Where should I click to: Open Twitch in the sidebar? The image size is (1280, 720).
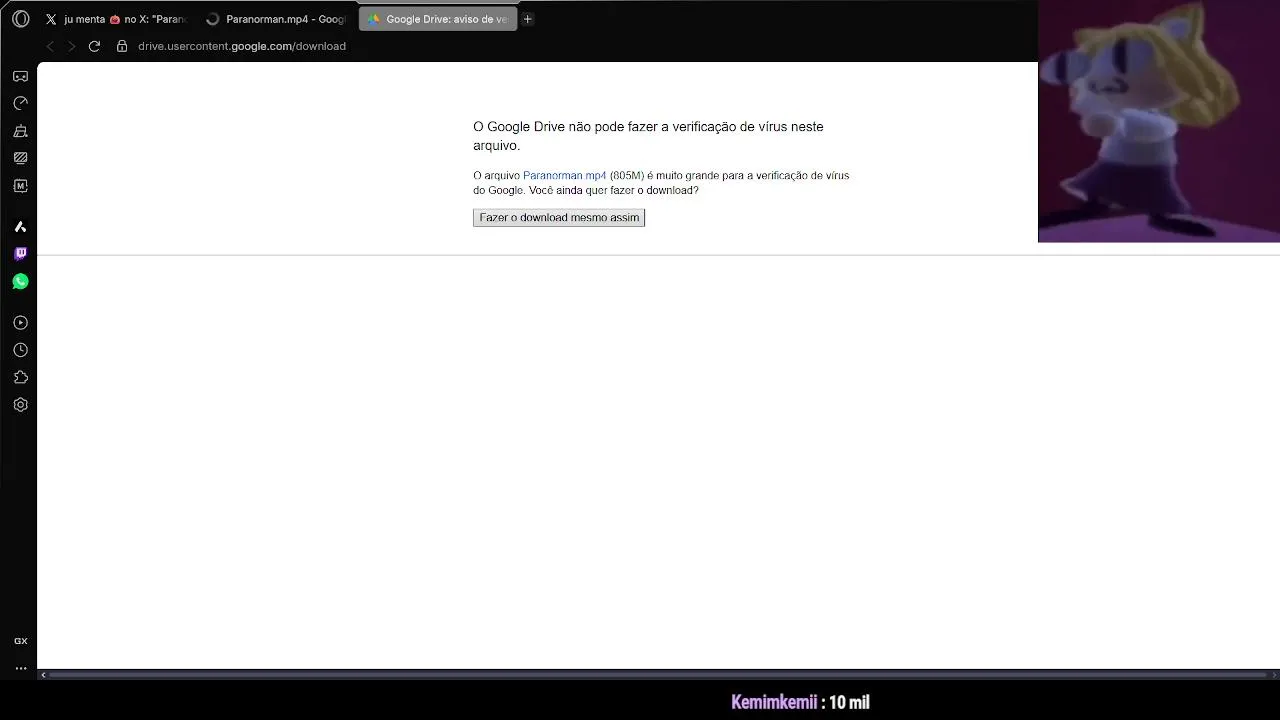pyautogui.click(x=20, y=254)
